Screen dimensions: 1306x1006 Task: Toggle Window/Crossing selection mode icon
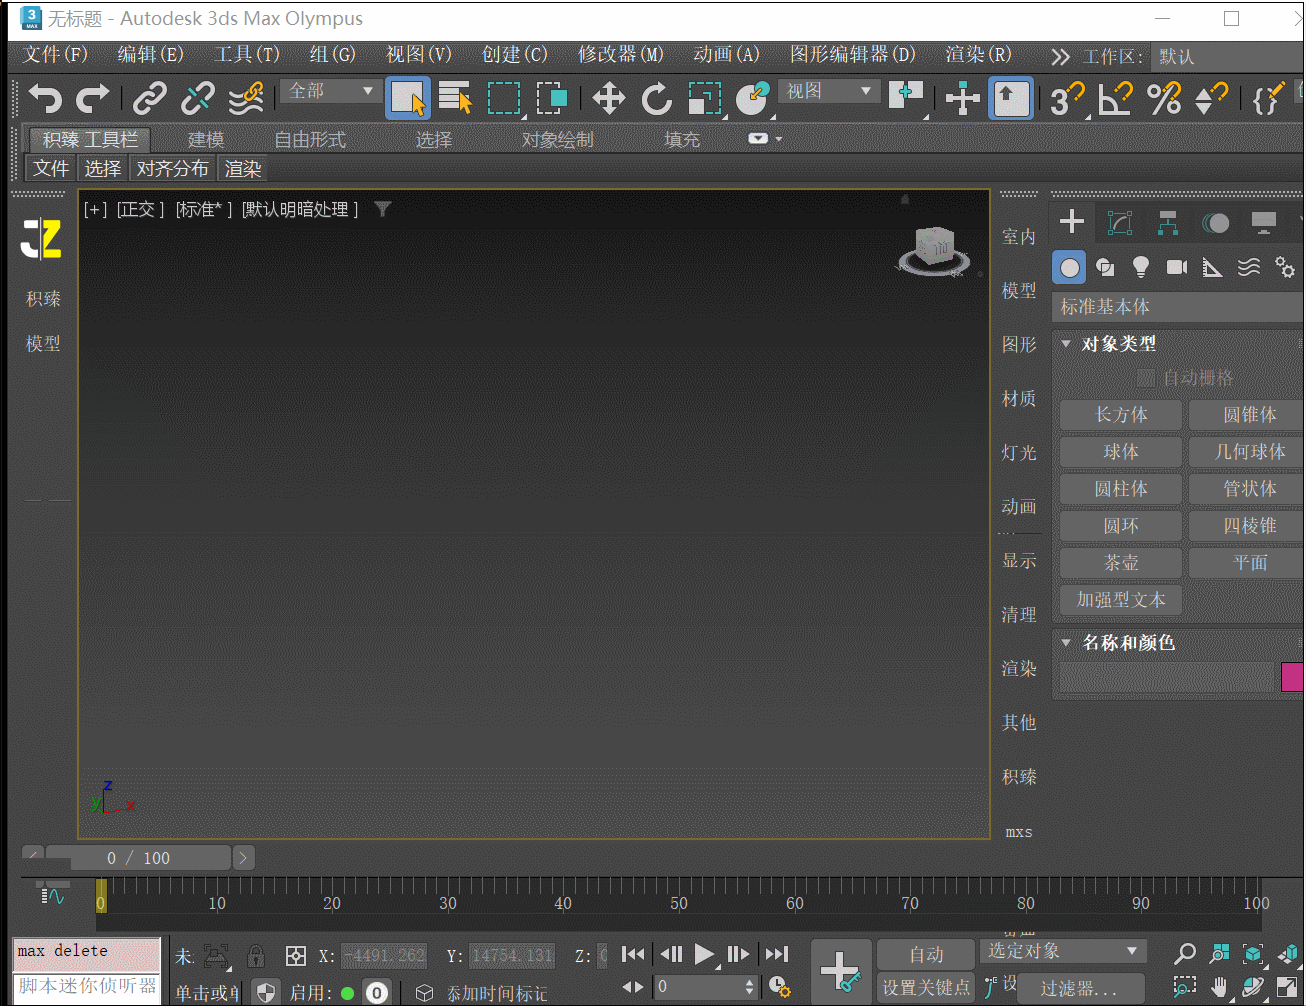tap(552, 98)
